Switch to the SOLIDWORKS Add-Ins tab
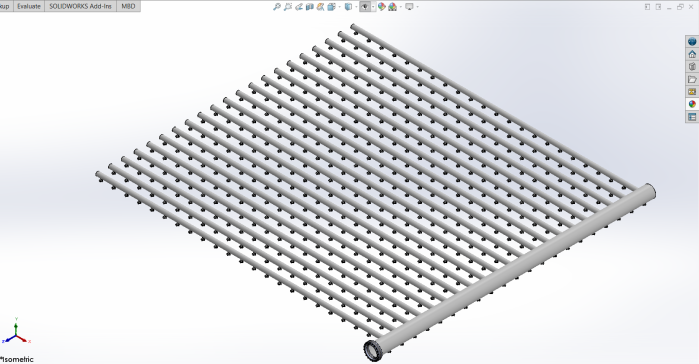Image resolution: width=699 pixels, height=364 pixels. click(x=80, y=6)
